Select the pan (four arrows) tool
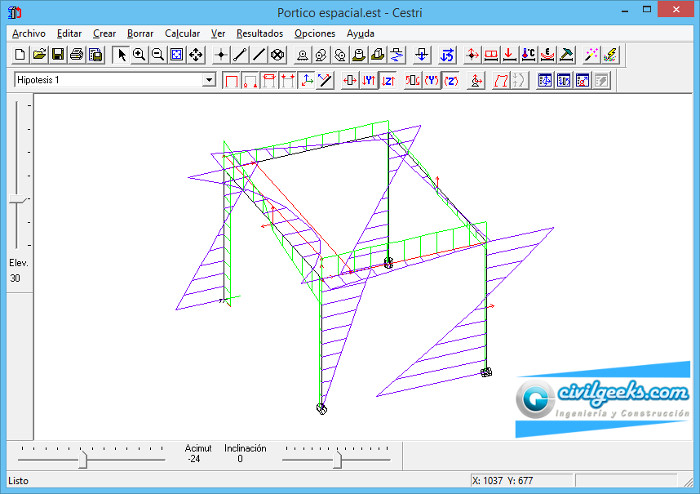The height and width of the screenshot is (494, 700). click(195, 54)
